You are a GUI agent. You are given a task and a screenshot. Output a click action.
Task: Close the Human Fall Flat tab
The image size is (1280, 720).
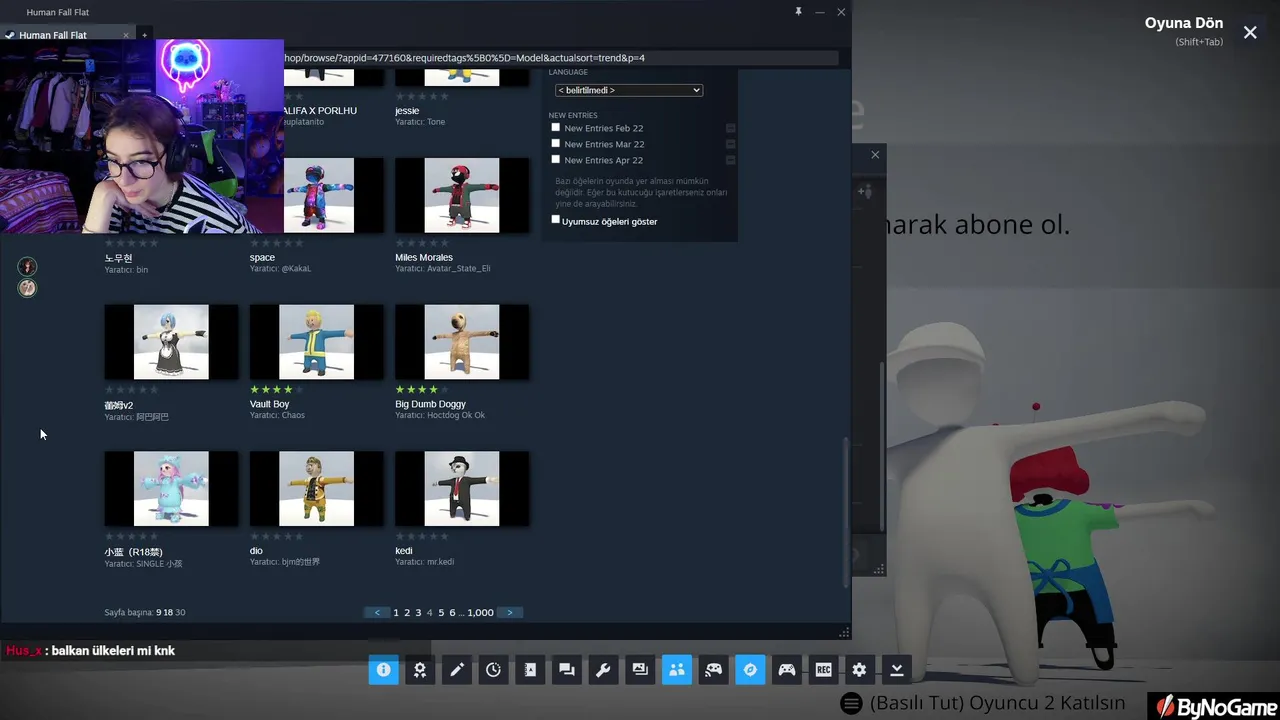(x=126, y=35)
